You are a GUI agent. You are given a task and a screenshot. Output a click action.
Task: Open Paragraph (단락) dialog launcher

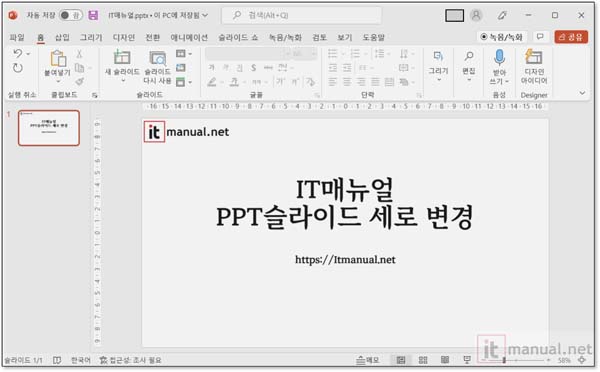tap(419, 95)
